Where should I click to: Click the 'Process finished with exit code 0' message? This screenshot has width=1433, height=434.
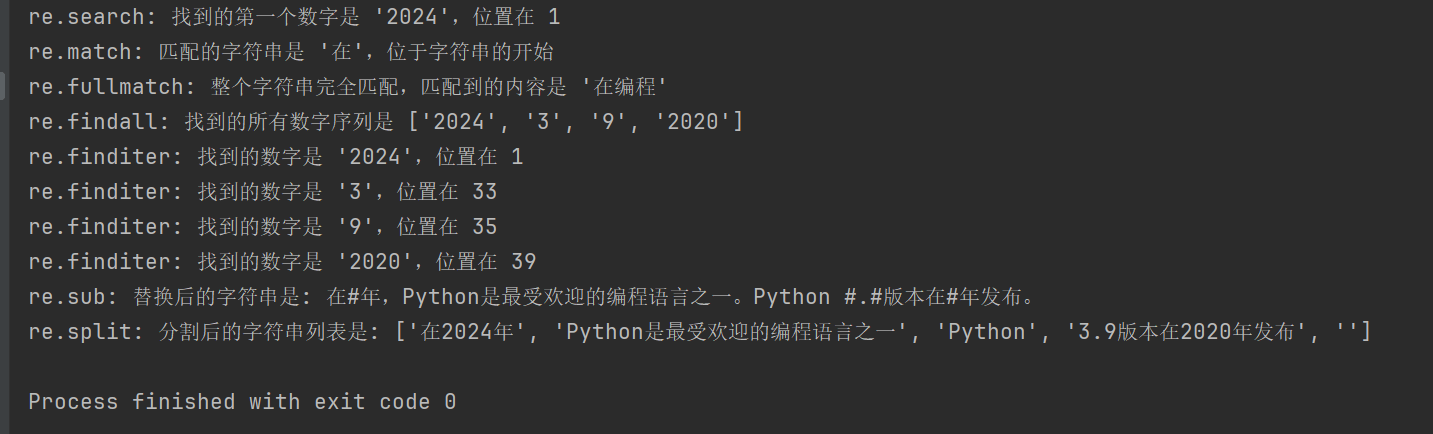(242, 402)
